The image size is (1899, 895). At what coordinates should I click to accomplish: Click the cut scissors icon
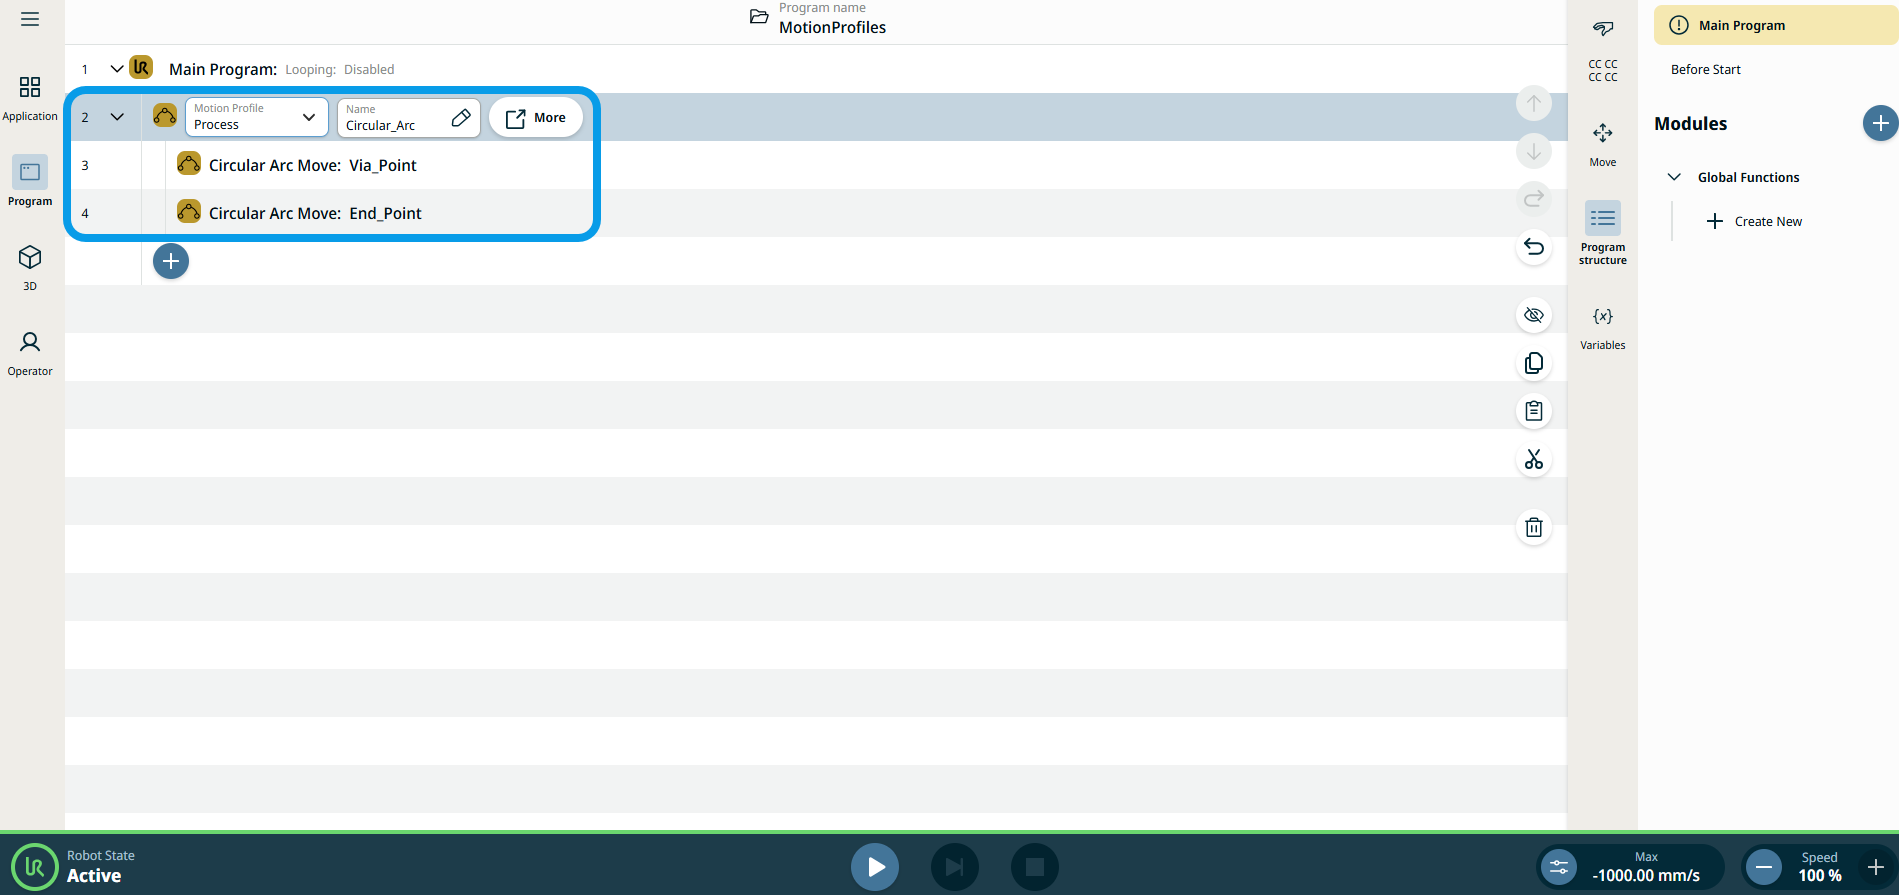click(1533, 459)
